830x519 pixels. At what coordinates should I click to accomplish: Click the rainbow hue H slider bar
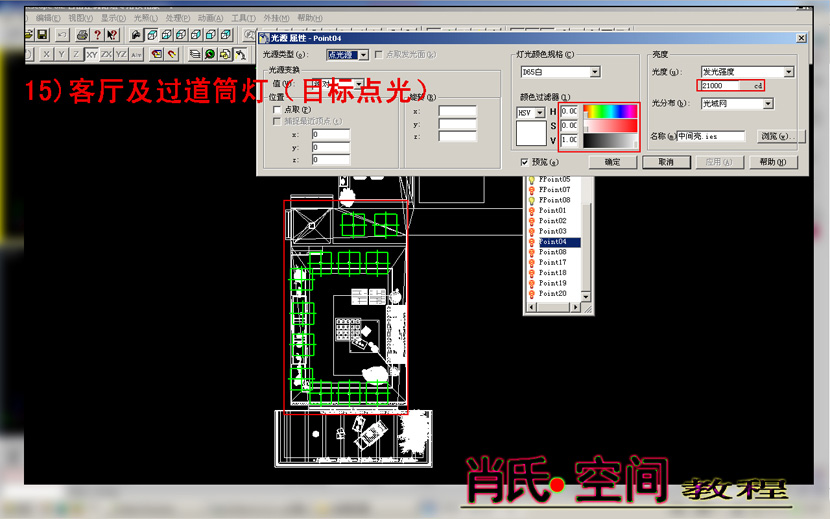click(x=610, y=111)
